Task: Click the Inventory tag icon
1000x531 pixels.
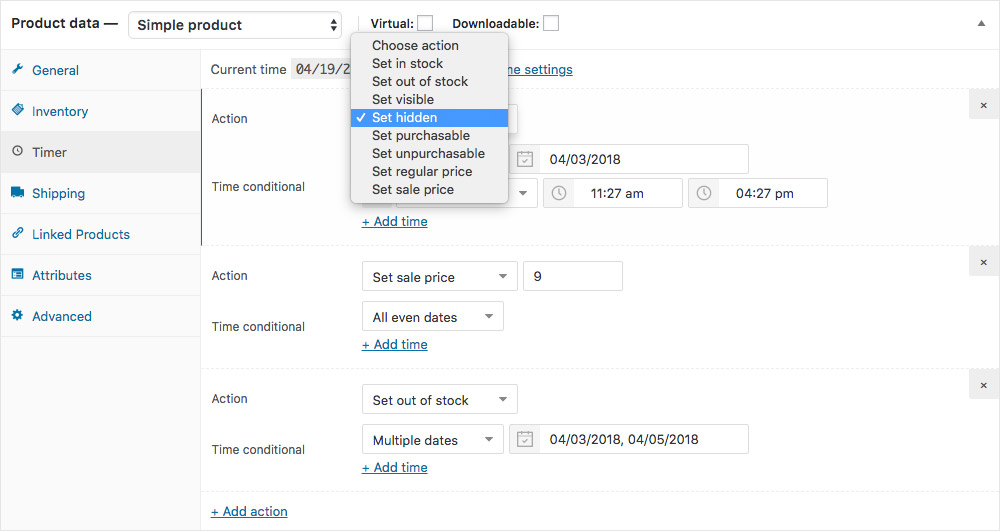Action: click(x=17, y=111)
